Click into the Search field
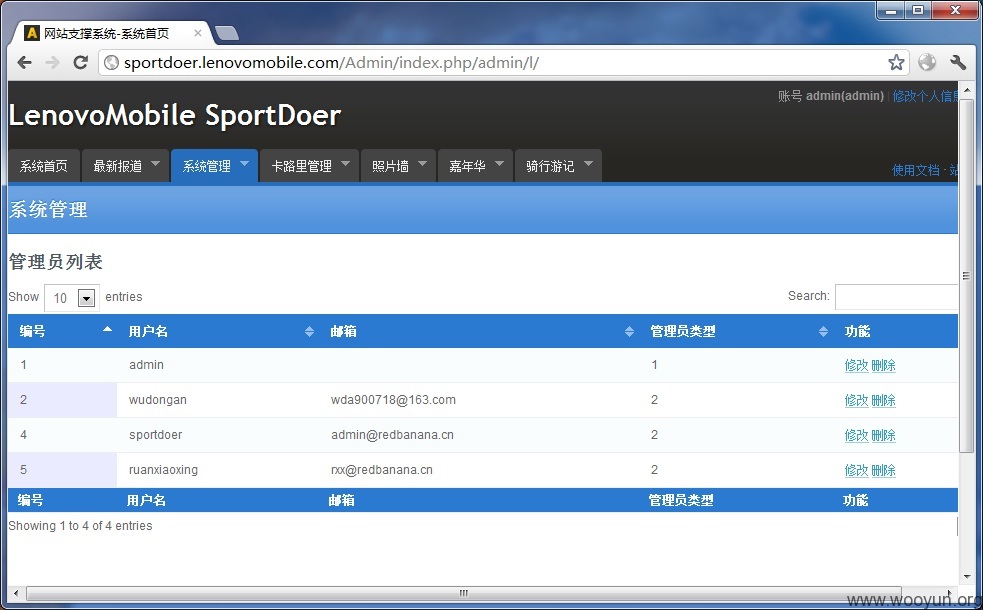The image size is (983, 610). (x=896, y=297)
